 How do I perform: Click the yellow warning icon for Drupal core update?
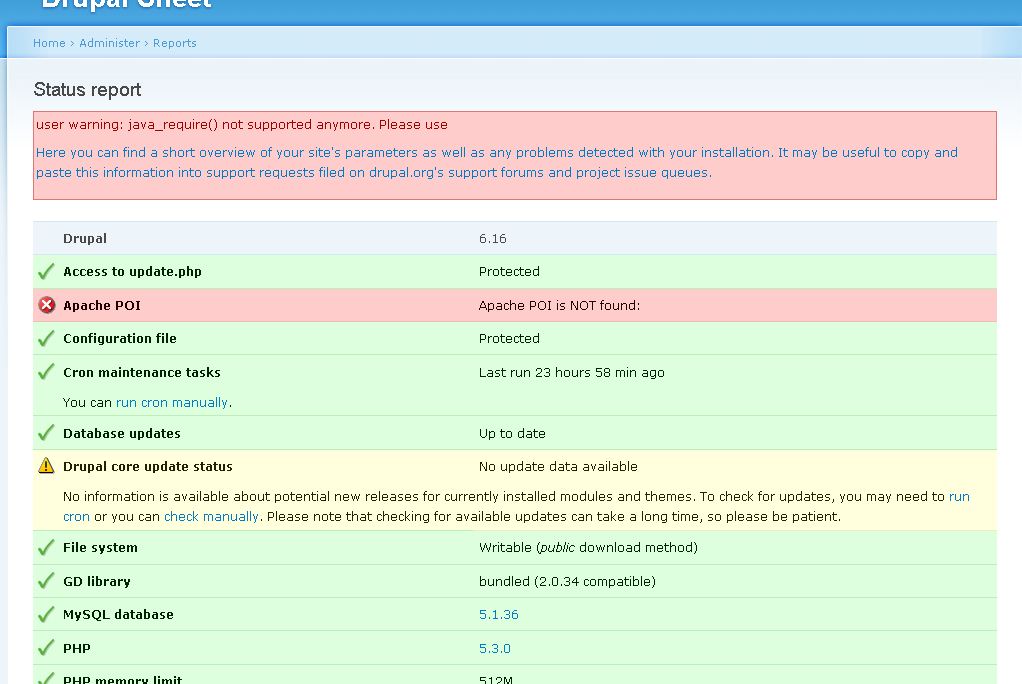(x=46, y=466)
